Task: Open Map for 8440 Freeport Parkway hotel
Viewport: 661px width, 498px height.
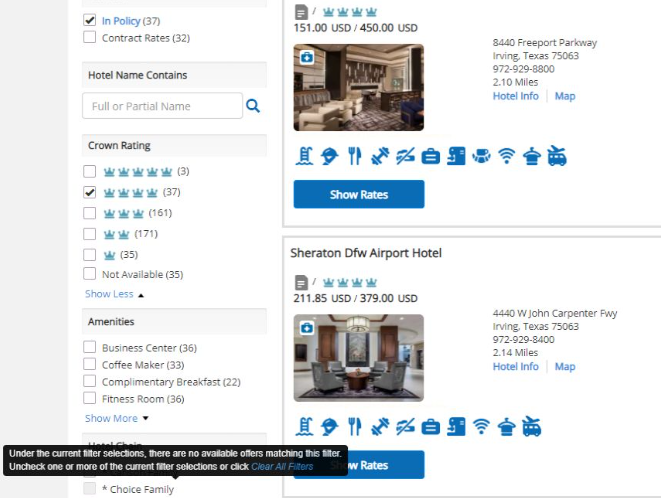Action: [x=565, y=96]
